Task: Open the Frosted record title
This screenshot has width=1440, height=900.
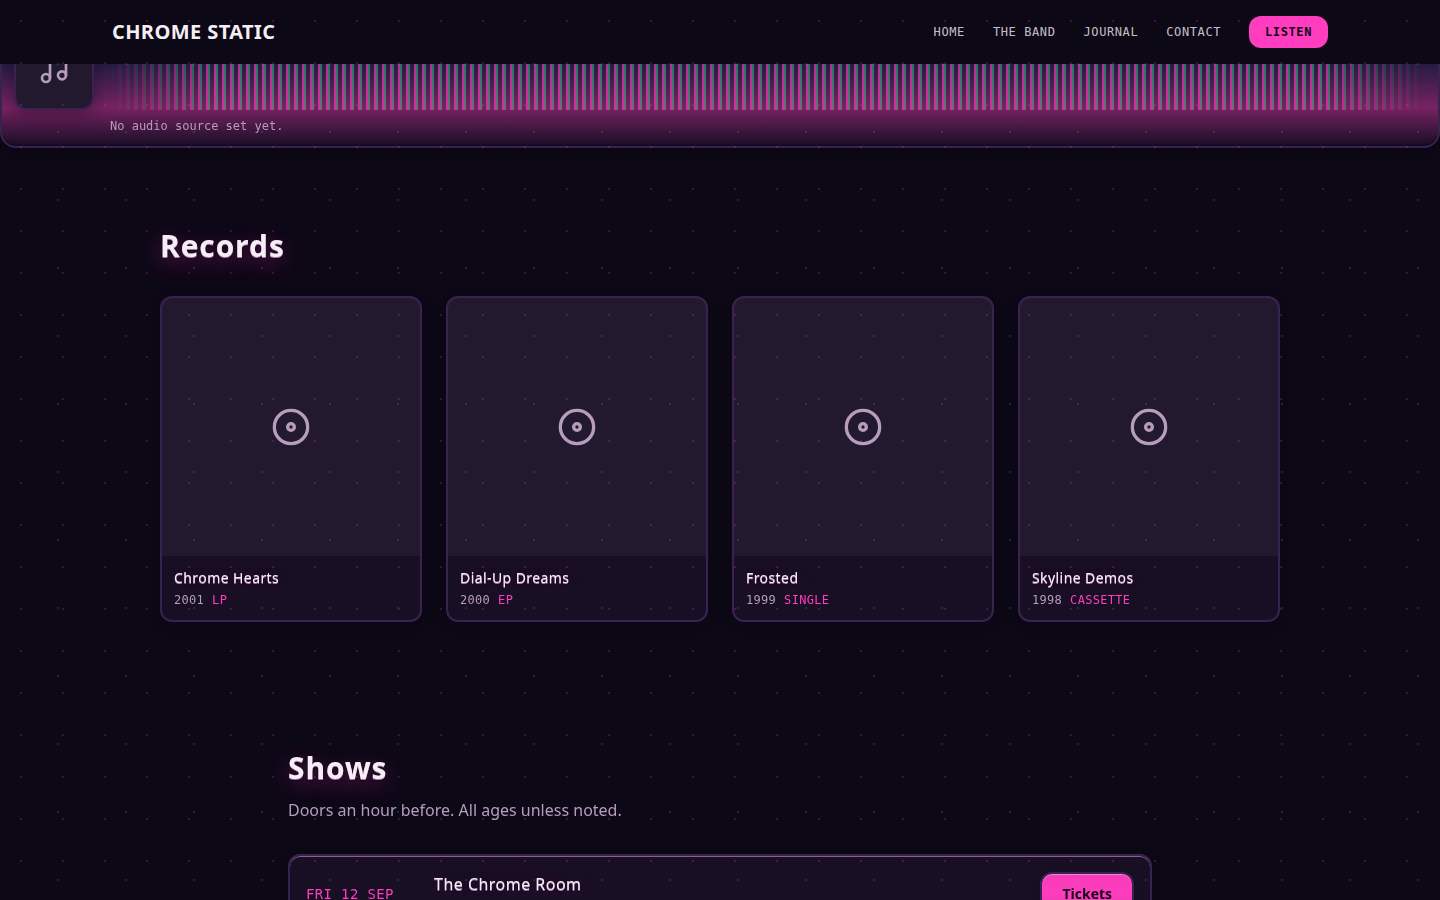Action: coord(772,578)
